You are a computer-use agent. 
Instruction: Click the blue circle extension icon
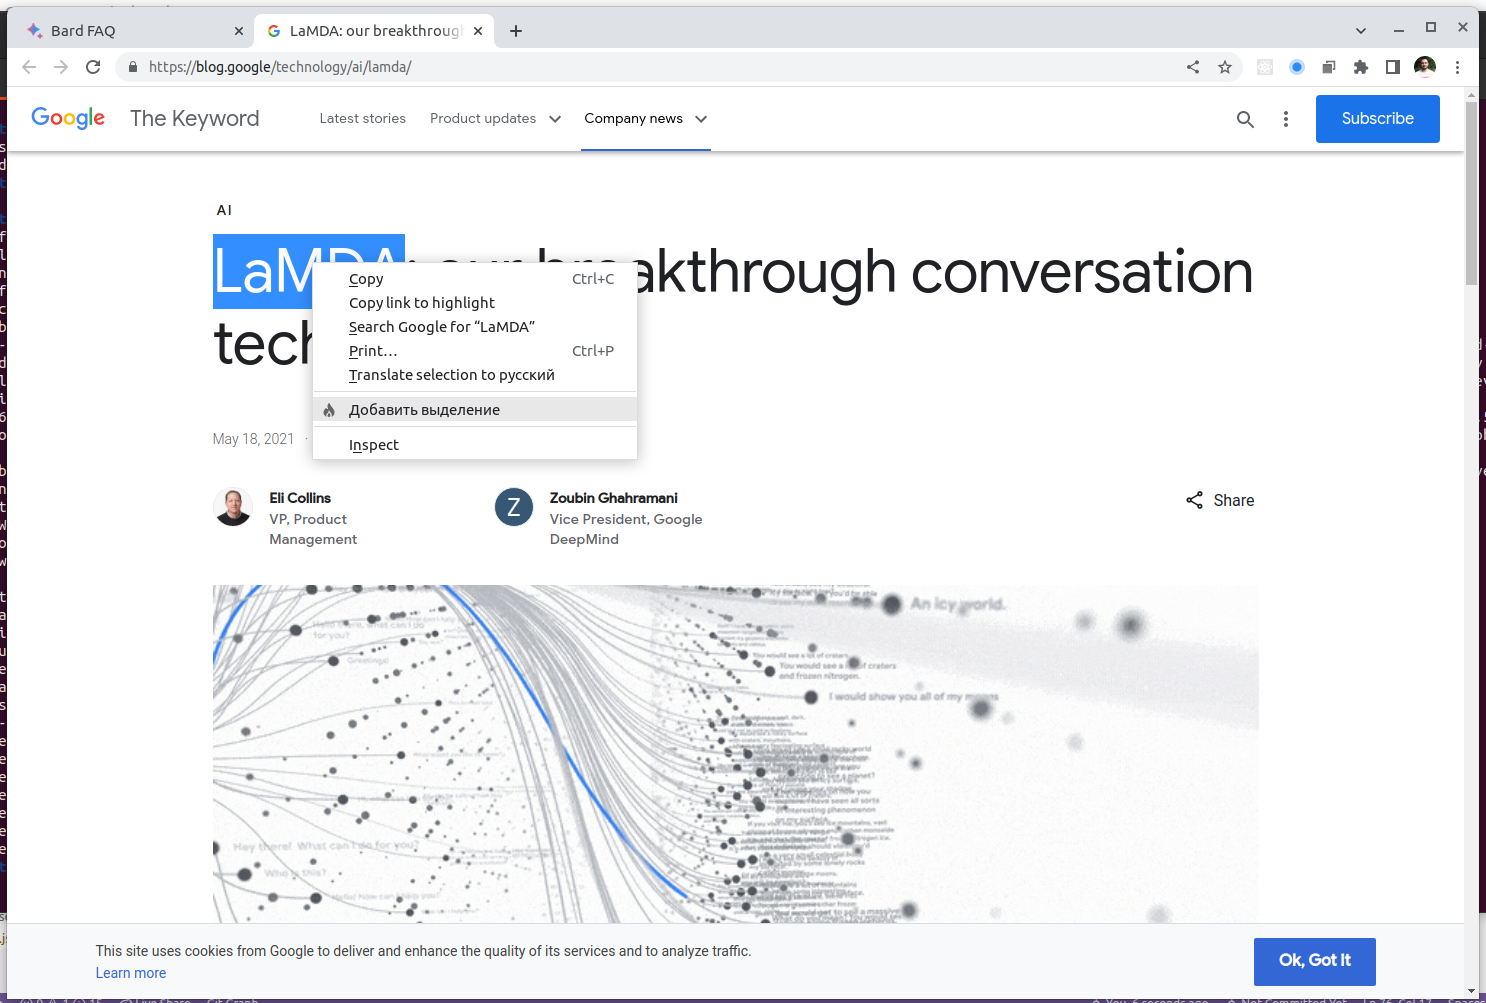(x=1297, y=67)
